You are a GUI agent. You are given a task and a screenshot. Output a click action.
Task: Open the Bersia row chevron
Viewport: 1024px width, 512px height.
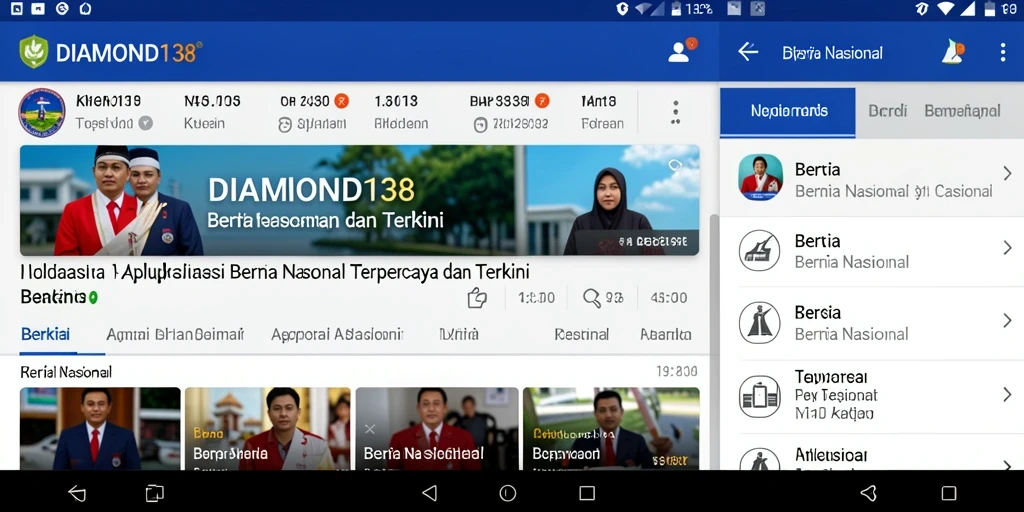[x=1007, y=321]
